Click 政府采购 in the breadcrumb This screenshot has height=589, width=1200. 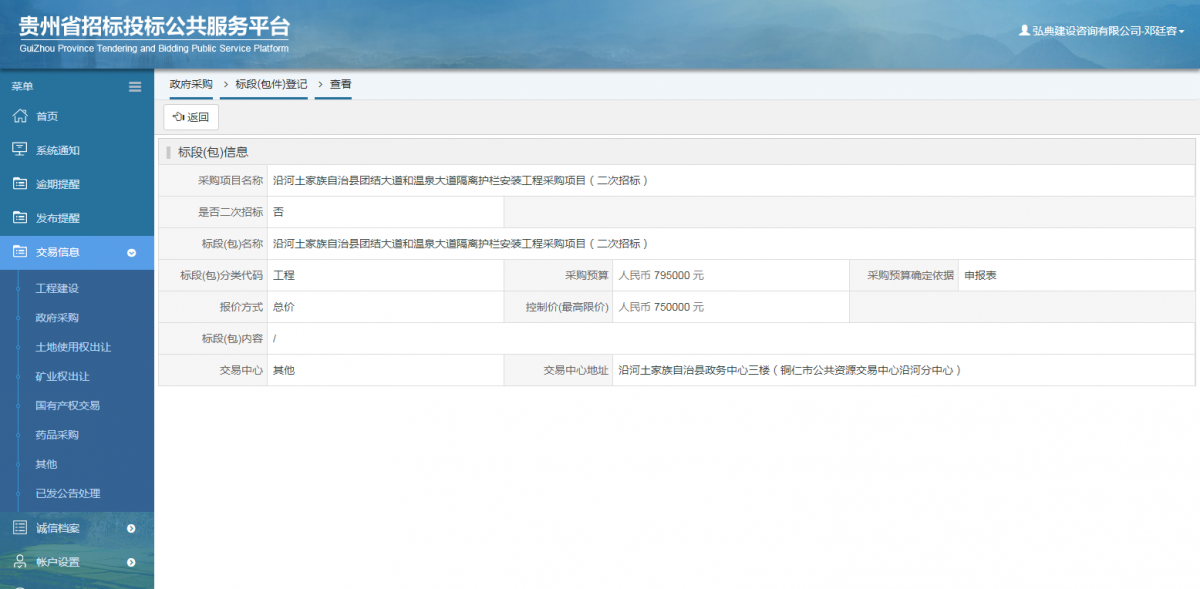pyautogui.click(x=191, y=85)
